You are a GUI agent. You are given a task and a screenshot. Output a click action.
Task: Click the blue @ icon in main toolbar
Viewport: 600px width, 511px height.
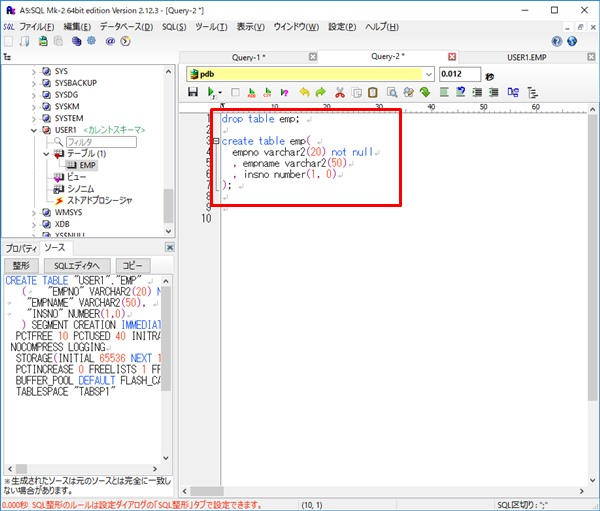(x=110, y=41)
